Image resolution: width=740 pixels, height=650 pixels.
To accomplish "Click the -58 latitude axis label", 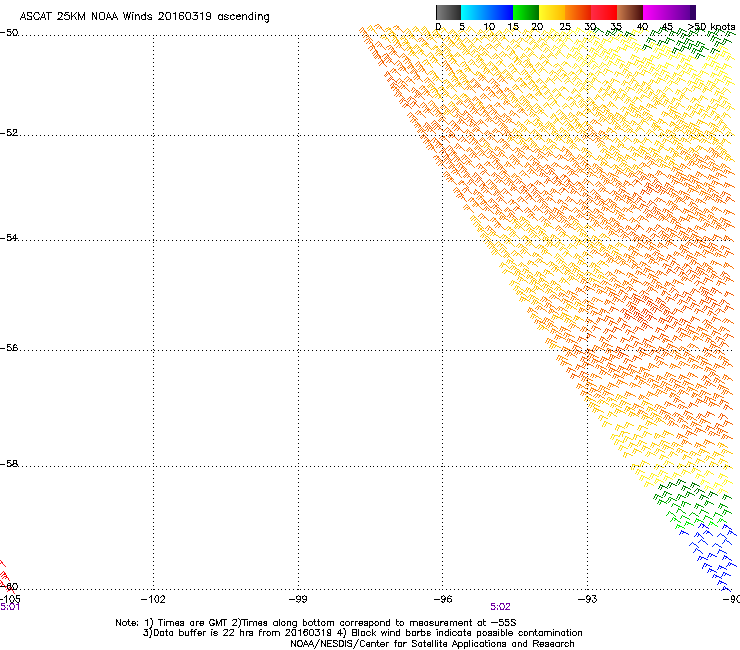I will pos(9,464).
